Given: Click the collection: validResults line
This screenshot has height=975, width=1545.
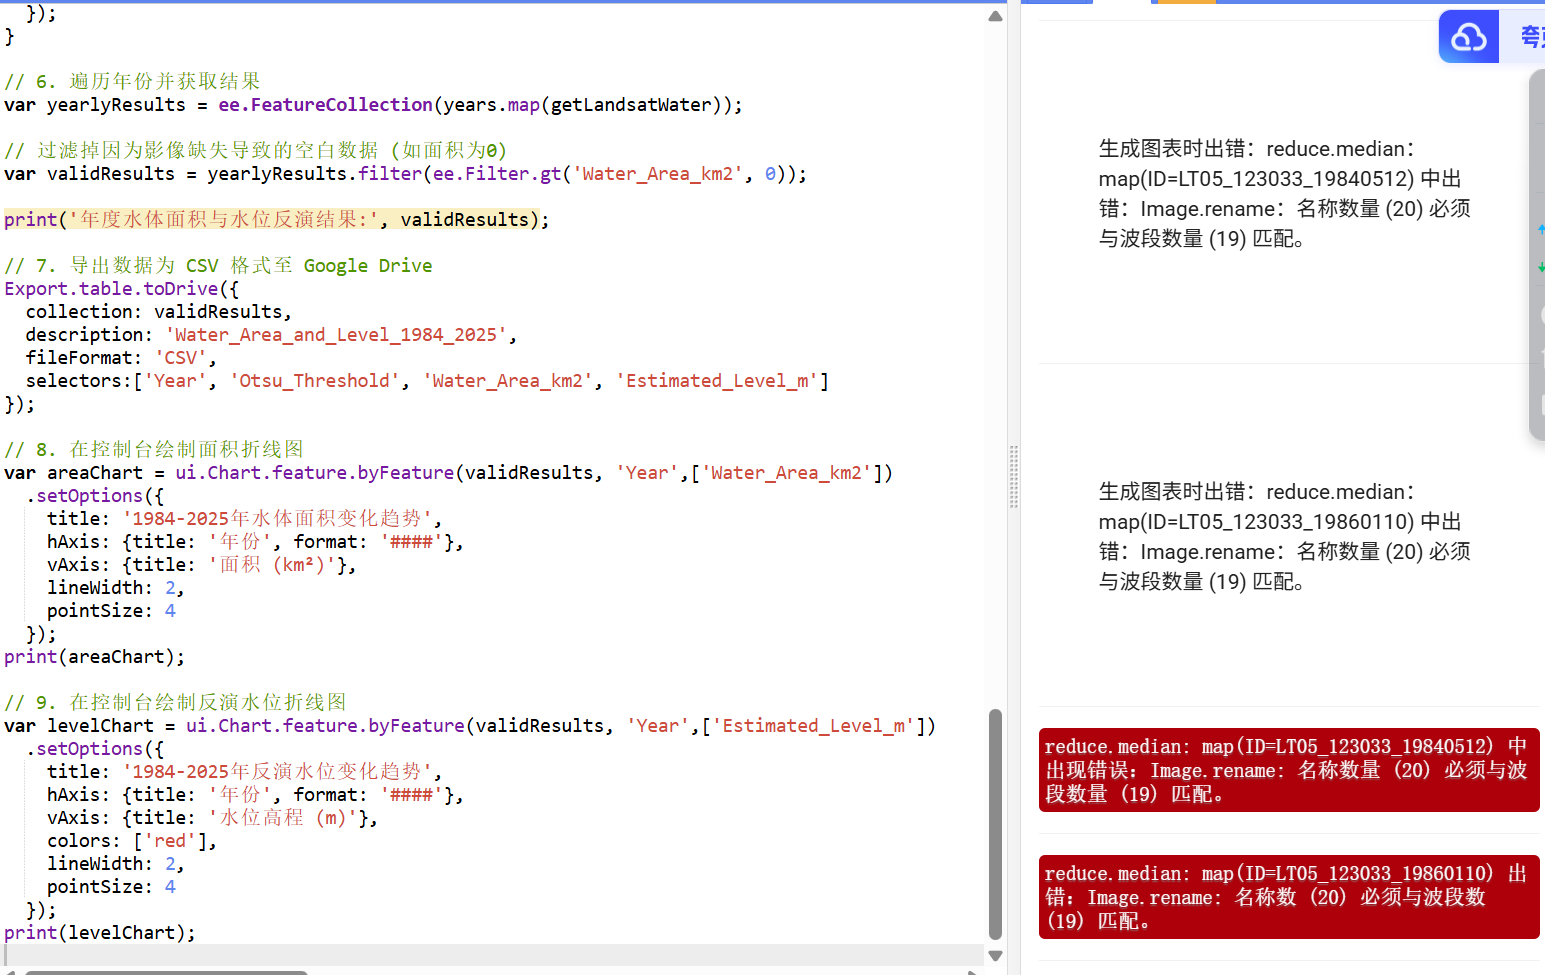Looking at the screenshot, I should pyautogui.click(x=159, y=312).
